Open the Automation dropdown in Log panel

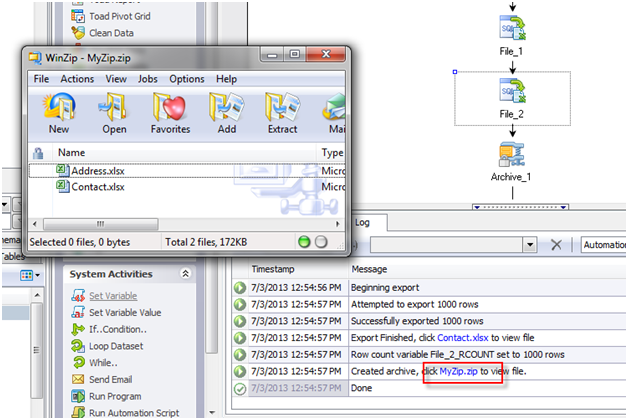tap(604, 244)
